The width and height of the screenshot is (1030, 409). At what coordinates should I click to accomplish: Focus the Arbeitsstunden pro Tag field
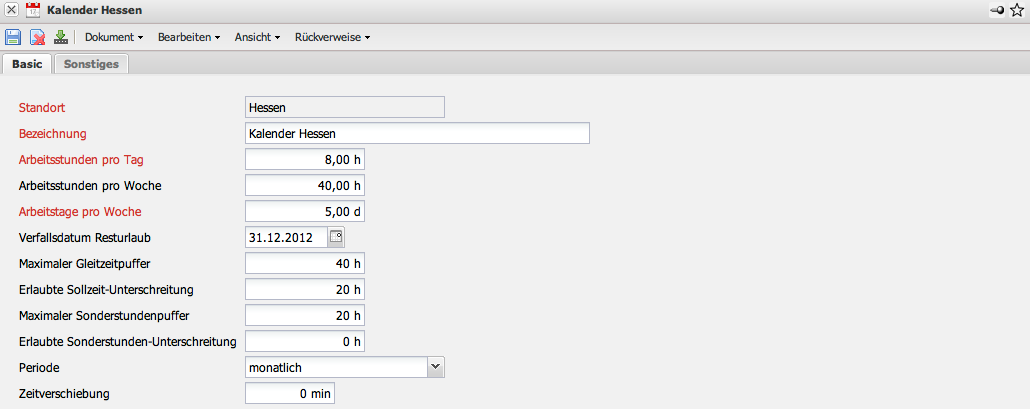tap(305, 159)
